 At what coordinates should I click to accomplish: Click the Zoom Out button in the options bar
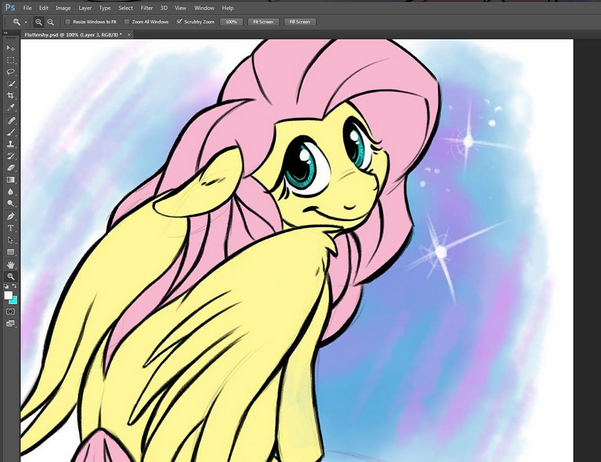50,22
